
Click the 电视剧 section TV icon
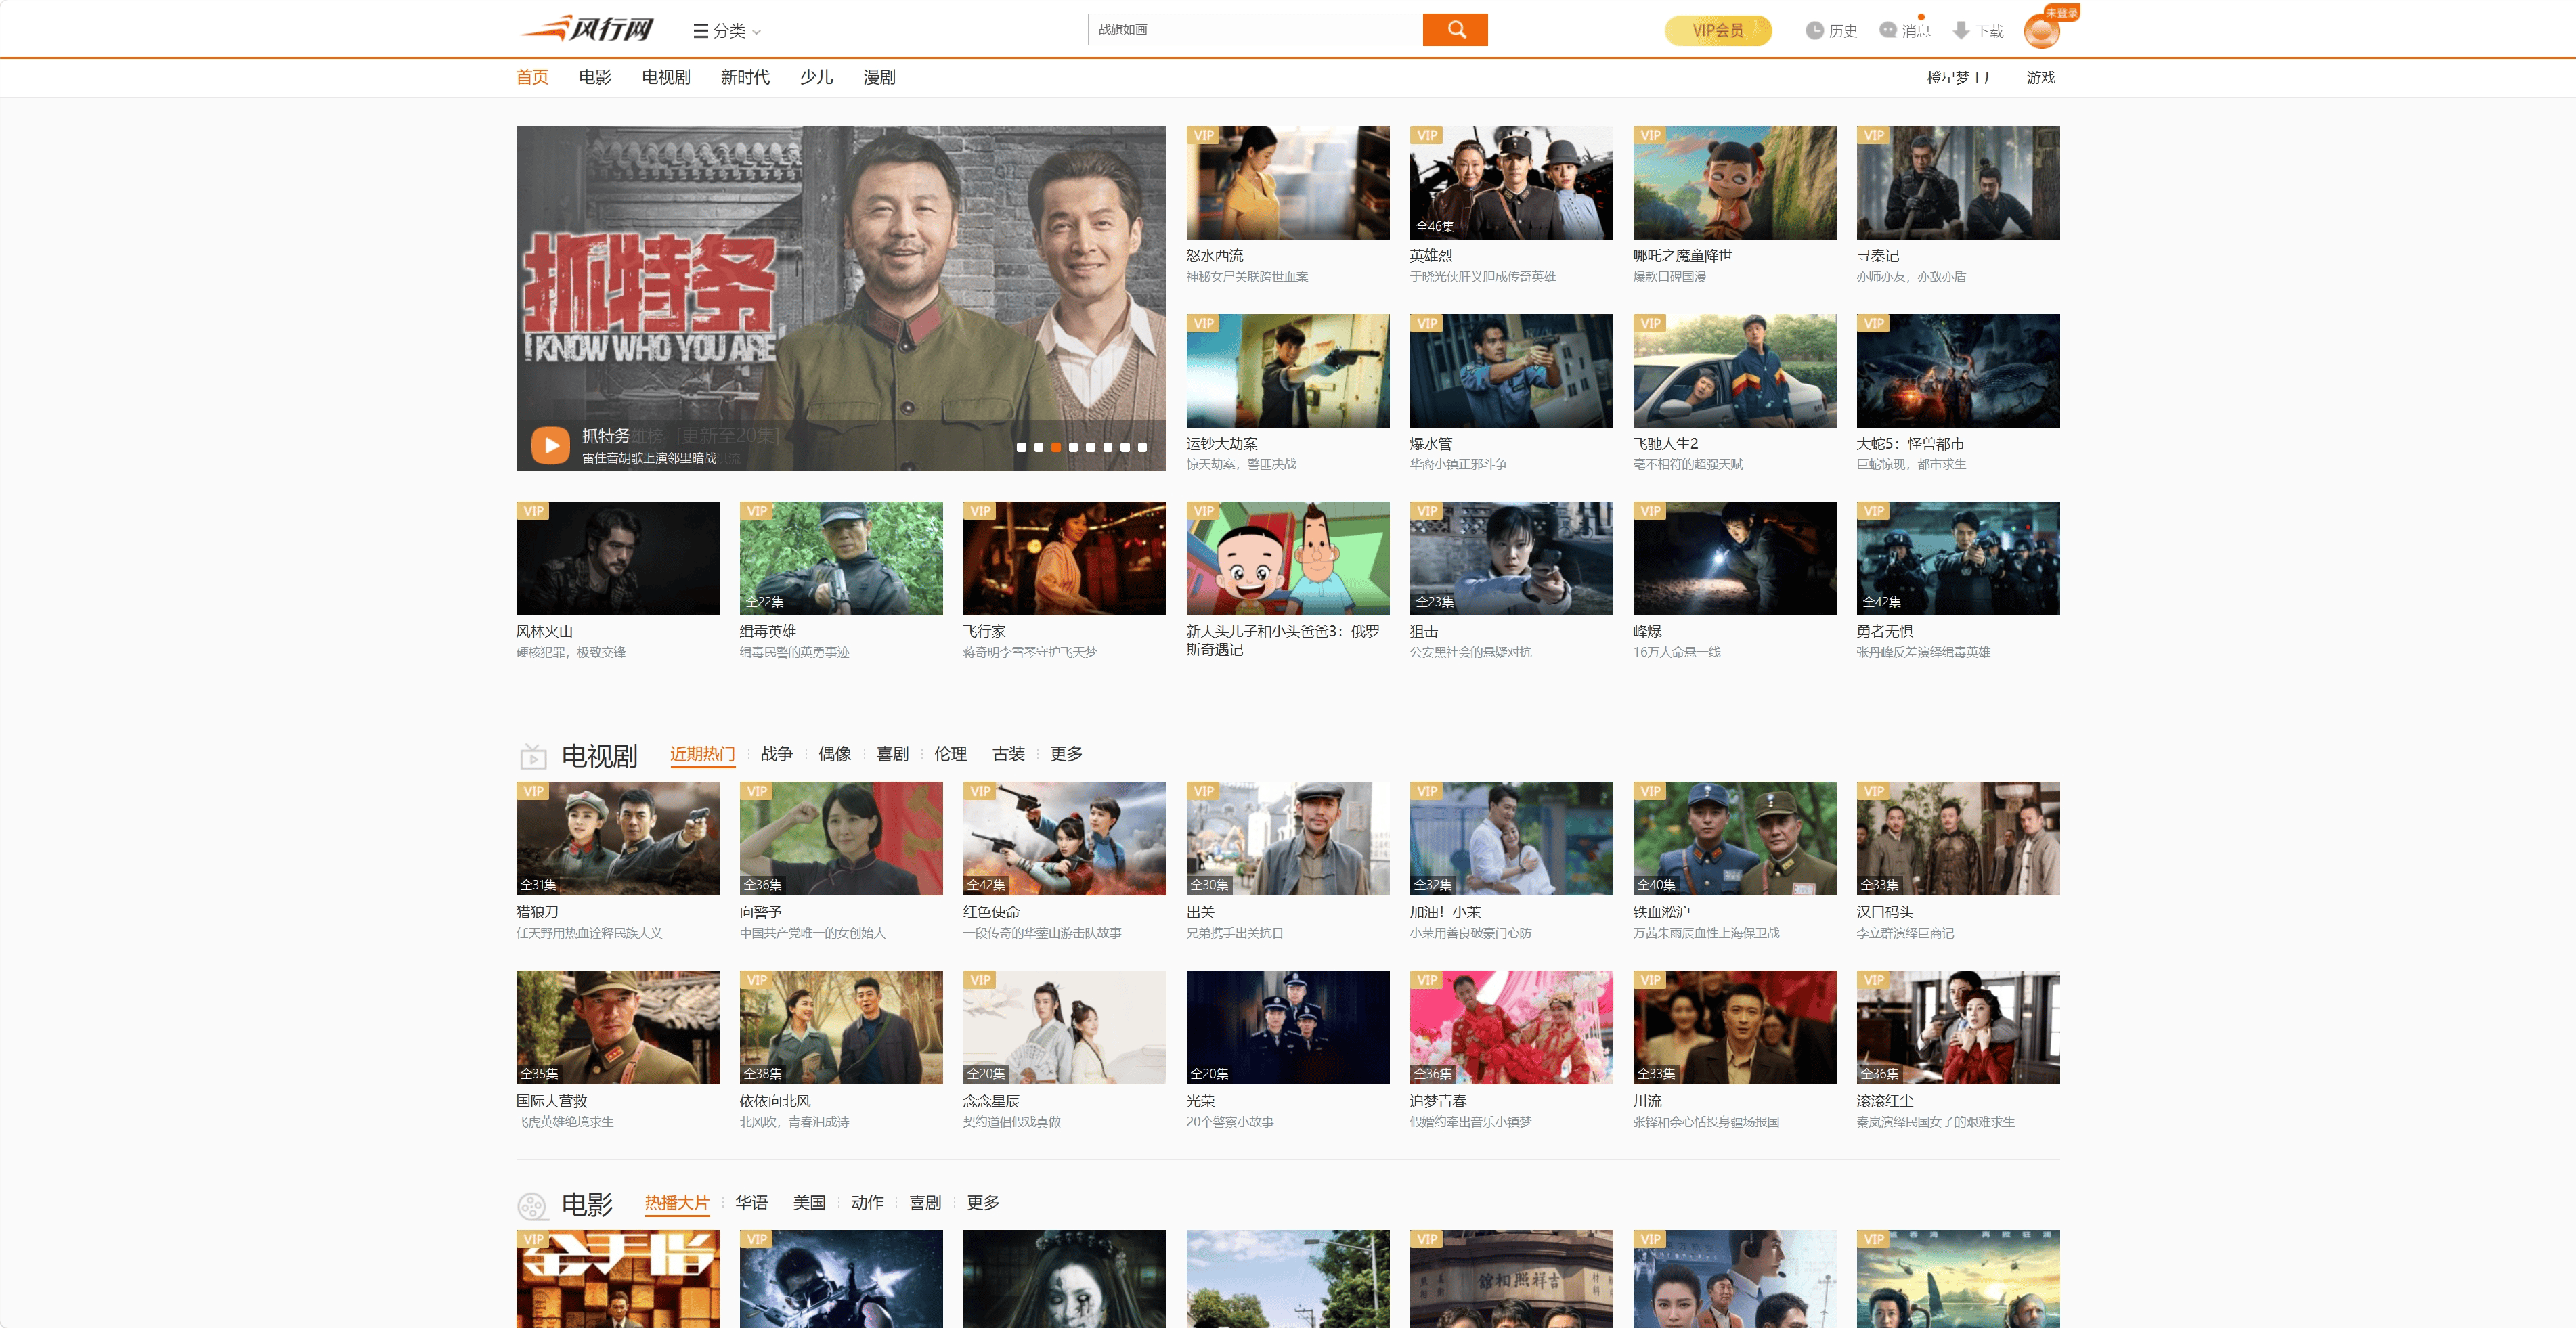(x=533, y=756)
